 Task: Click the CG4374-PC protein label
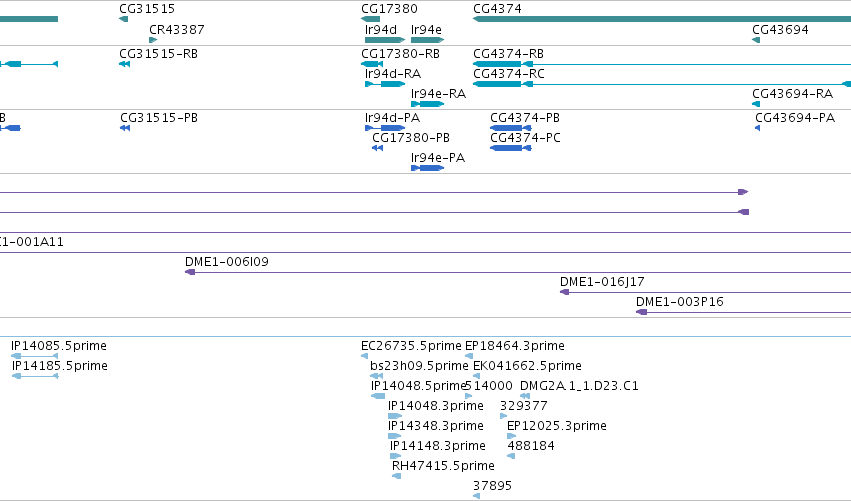tap(525, 138)
